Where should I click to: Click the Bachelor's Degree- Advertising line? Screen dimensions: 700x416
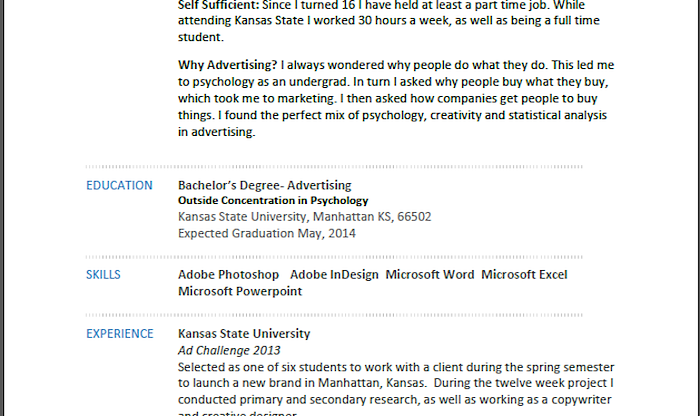[264, 185]
